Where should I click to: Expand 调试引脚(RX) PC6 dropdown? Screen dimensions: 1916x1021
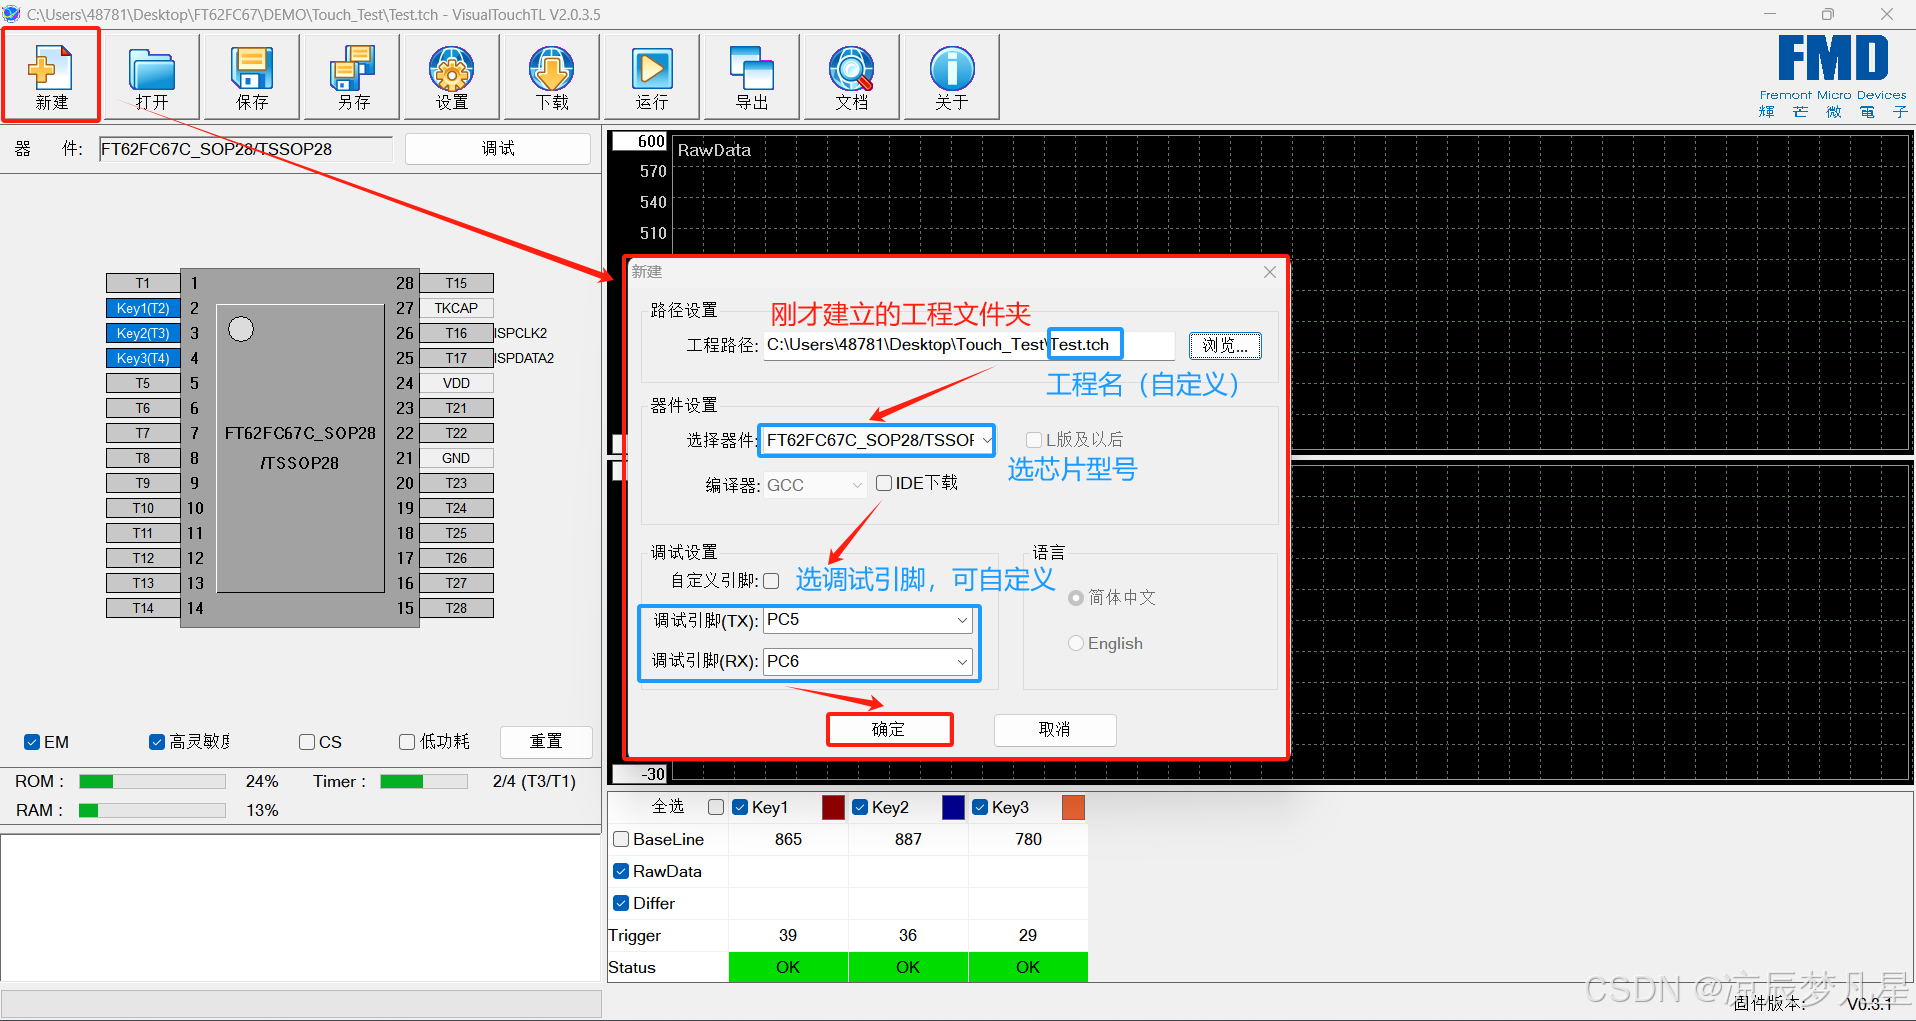868,661
